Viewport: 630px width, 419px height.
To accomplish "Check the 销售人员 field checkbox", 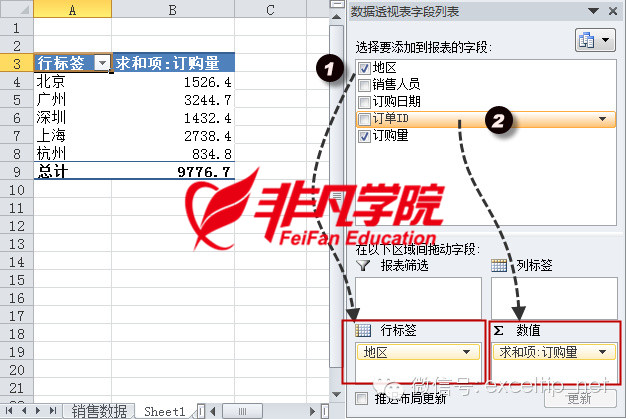I will pyautogui.click(x=364, y=85).
